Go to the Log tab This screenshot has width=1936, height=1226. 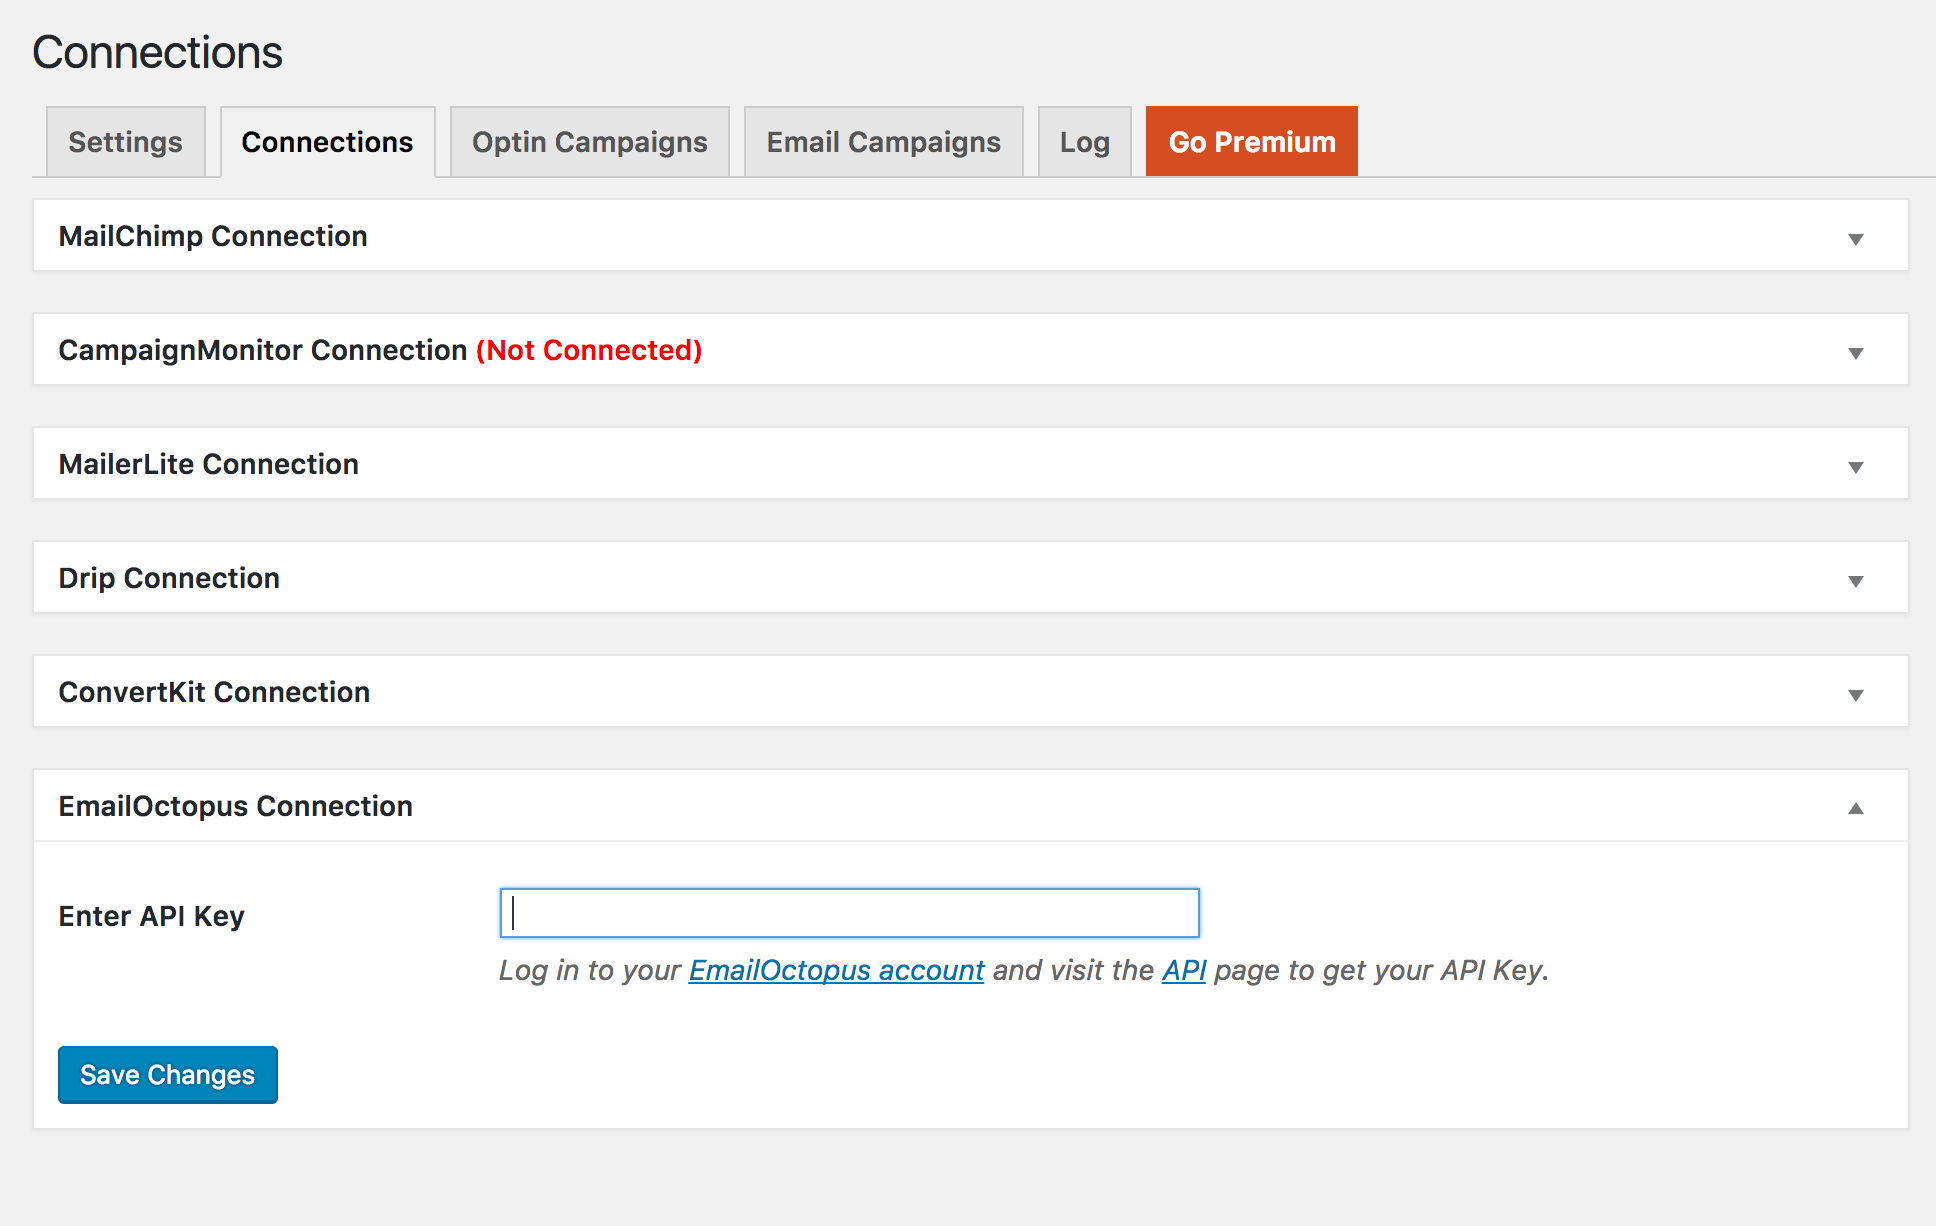tap(1084, 142)
